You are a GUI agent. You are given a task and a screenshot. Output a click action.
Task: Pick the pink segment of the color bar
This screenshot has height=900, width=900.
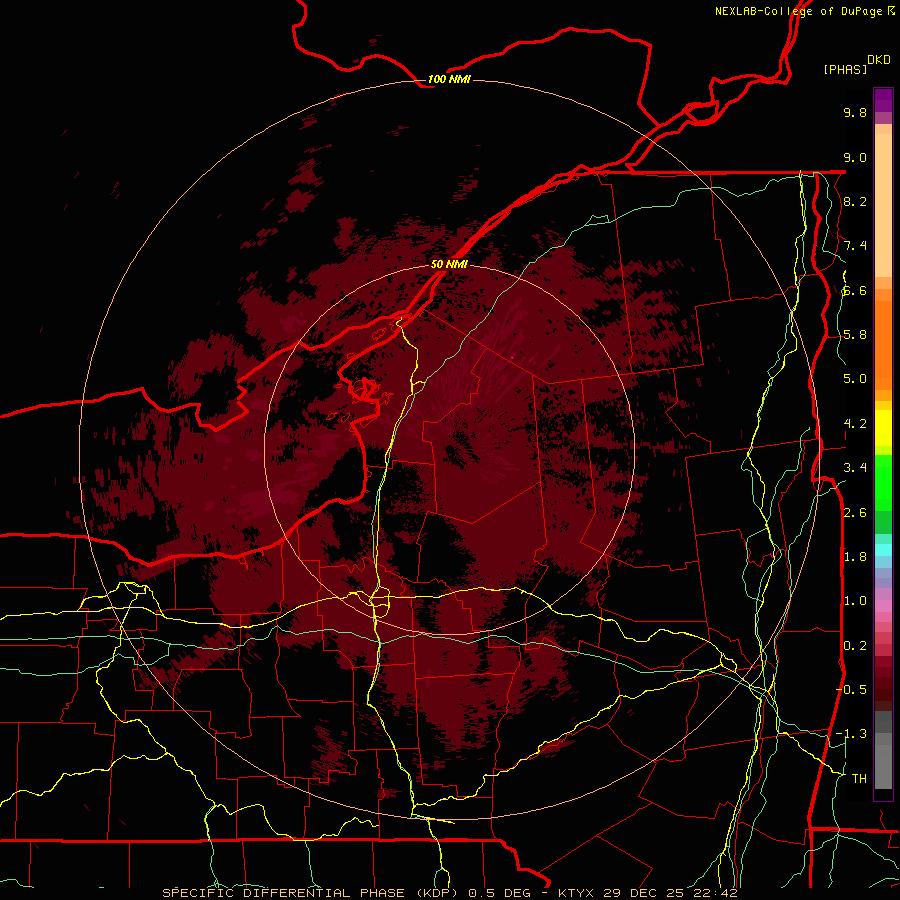tap(883, 606)
